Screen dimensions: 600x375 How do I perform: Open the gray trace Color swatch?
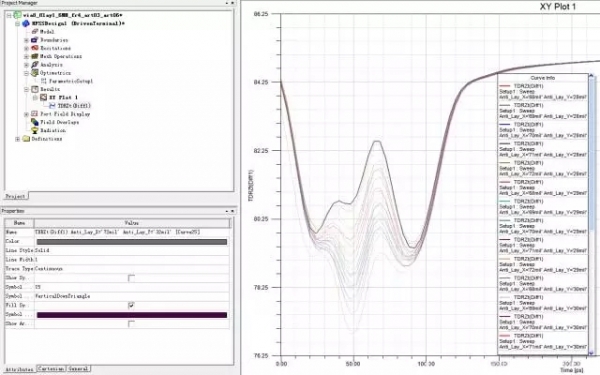(x=132, y=241)
